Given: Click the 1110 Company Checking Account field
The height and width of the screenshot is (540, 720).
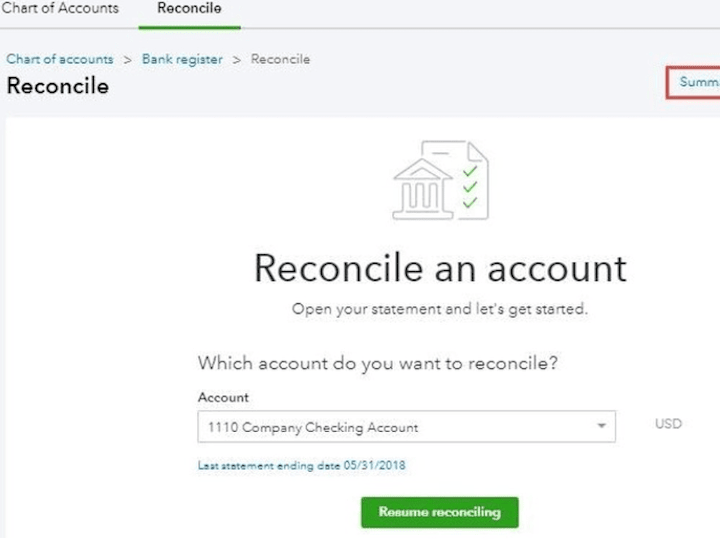Looking at the screenshot, I should coord(406,427).
